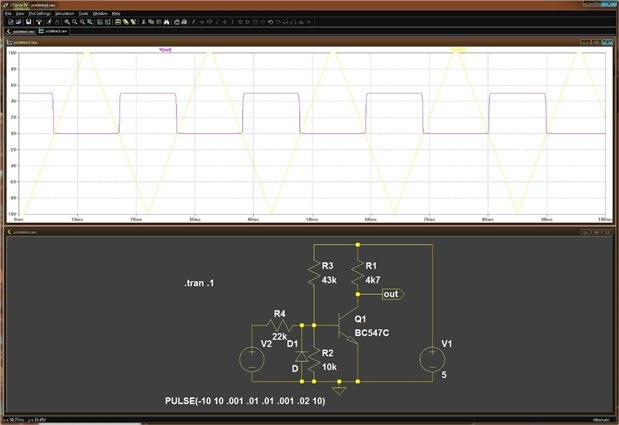Open the Tools menu
The width and height of the screenshot is (619, 425).
click(x=84, y=13)
